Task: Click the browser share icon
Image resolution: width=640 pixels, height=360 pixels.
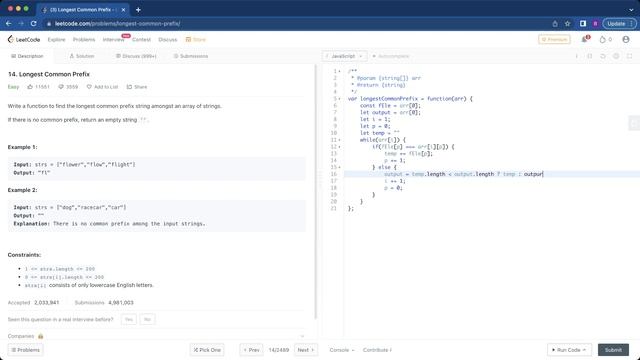Action: (555, 24)
